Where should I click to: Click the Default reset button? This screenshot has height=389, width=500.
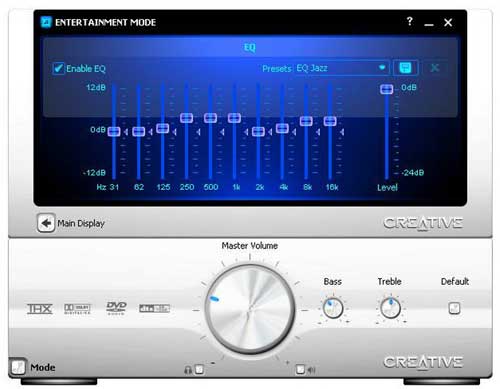pyautogui.click(x=454, y=308)
